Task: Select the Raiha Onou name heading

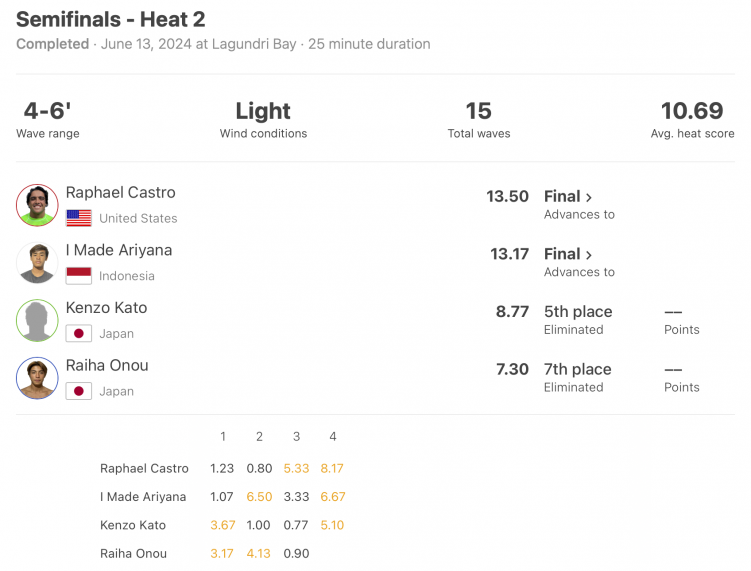Action: point(107,365)
